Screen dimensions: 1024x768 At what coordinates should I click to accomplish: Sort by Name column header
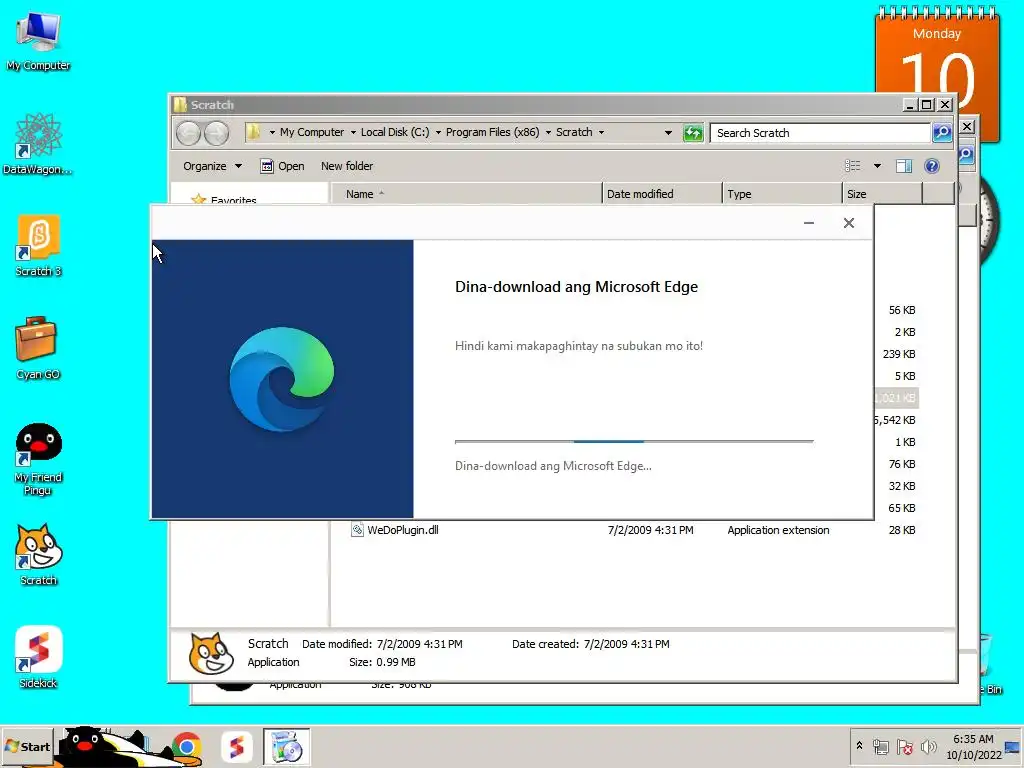point(466,194)
